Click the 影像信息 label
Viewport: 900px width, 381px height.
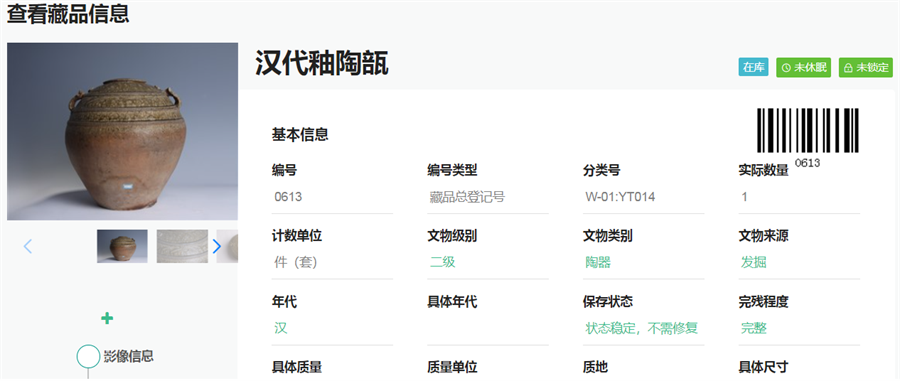[129, 356]
